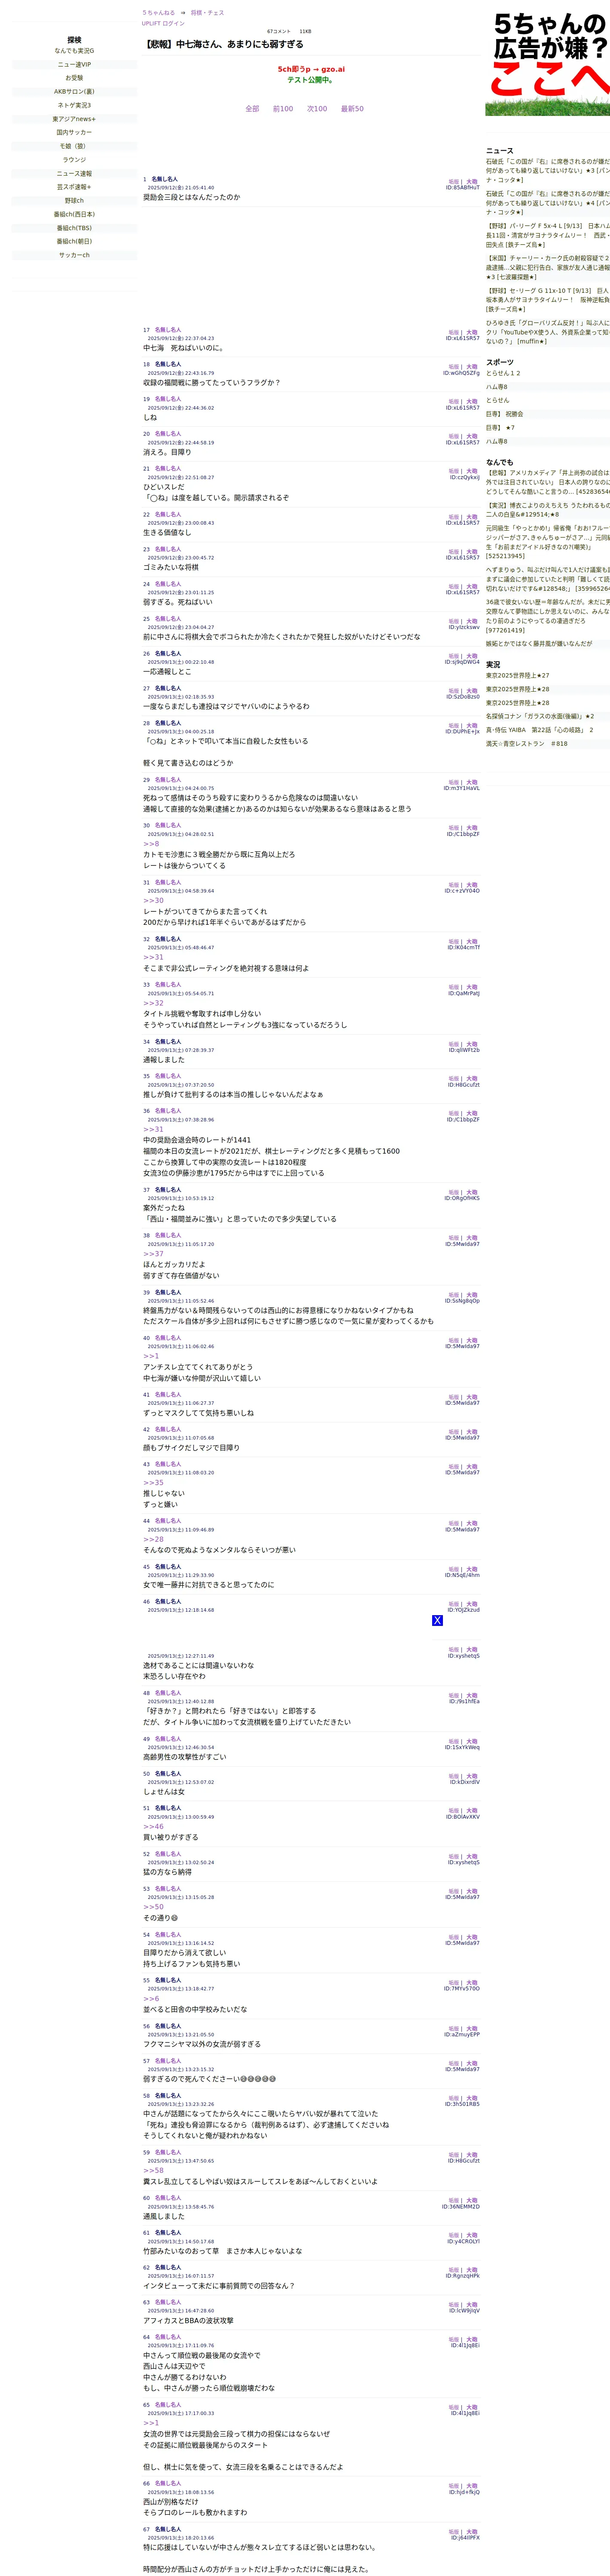Open 東京2025世界陸上★27 live thread
Screen dimensions: 610x2576
pos(517,675)
